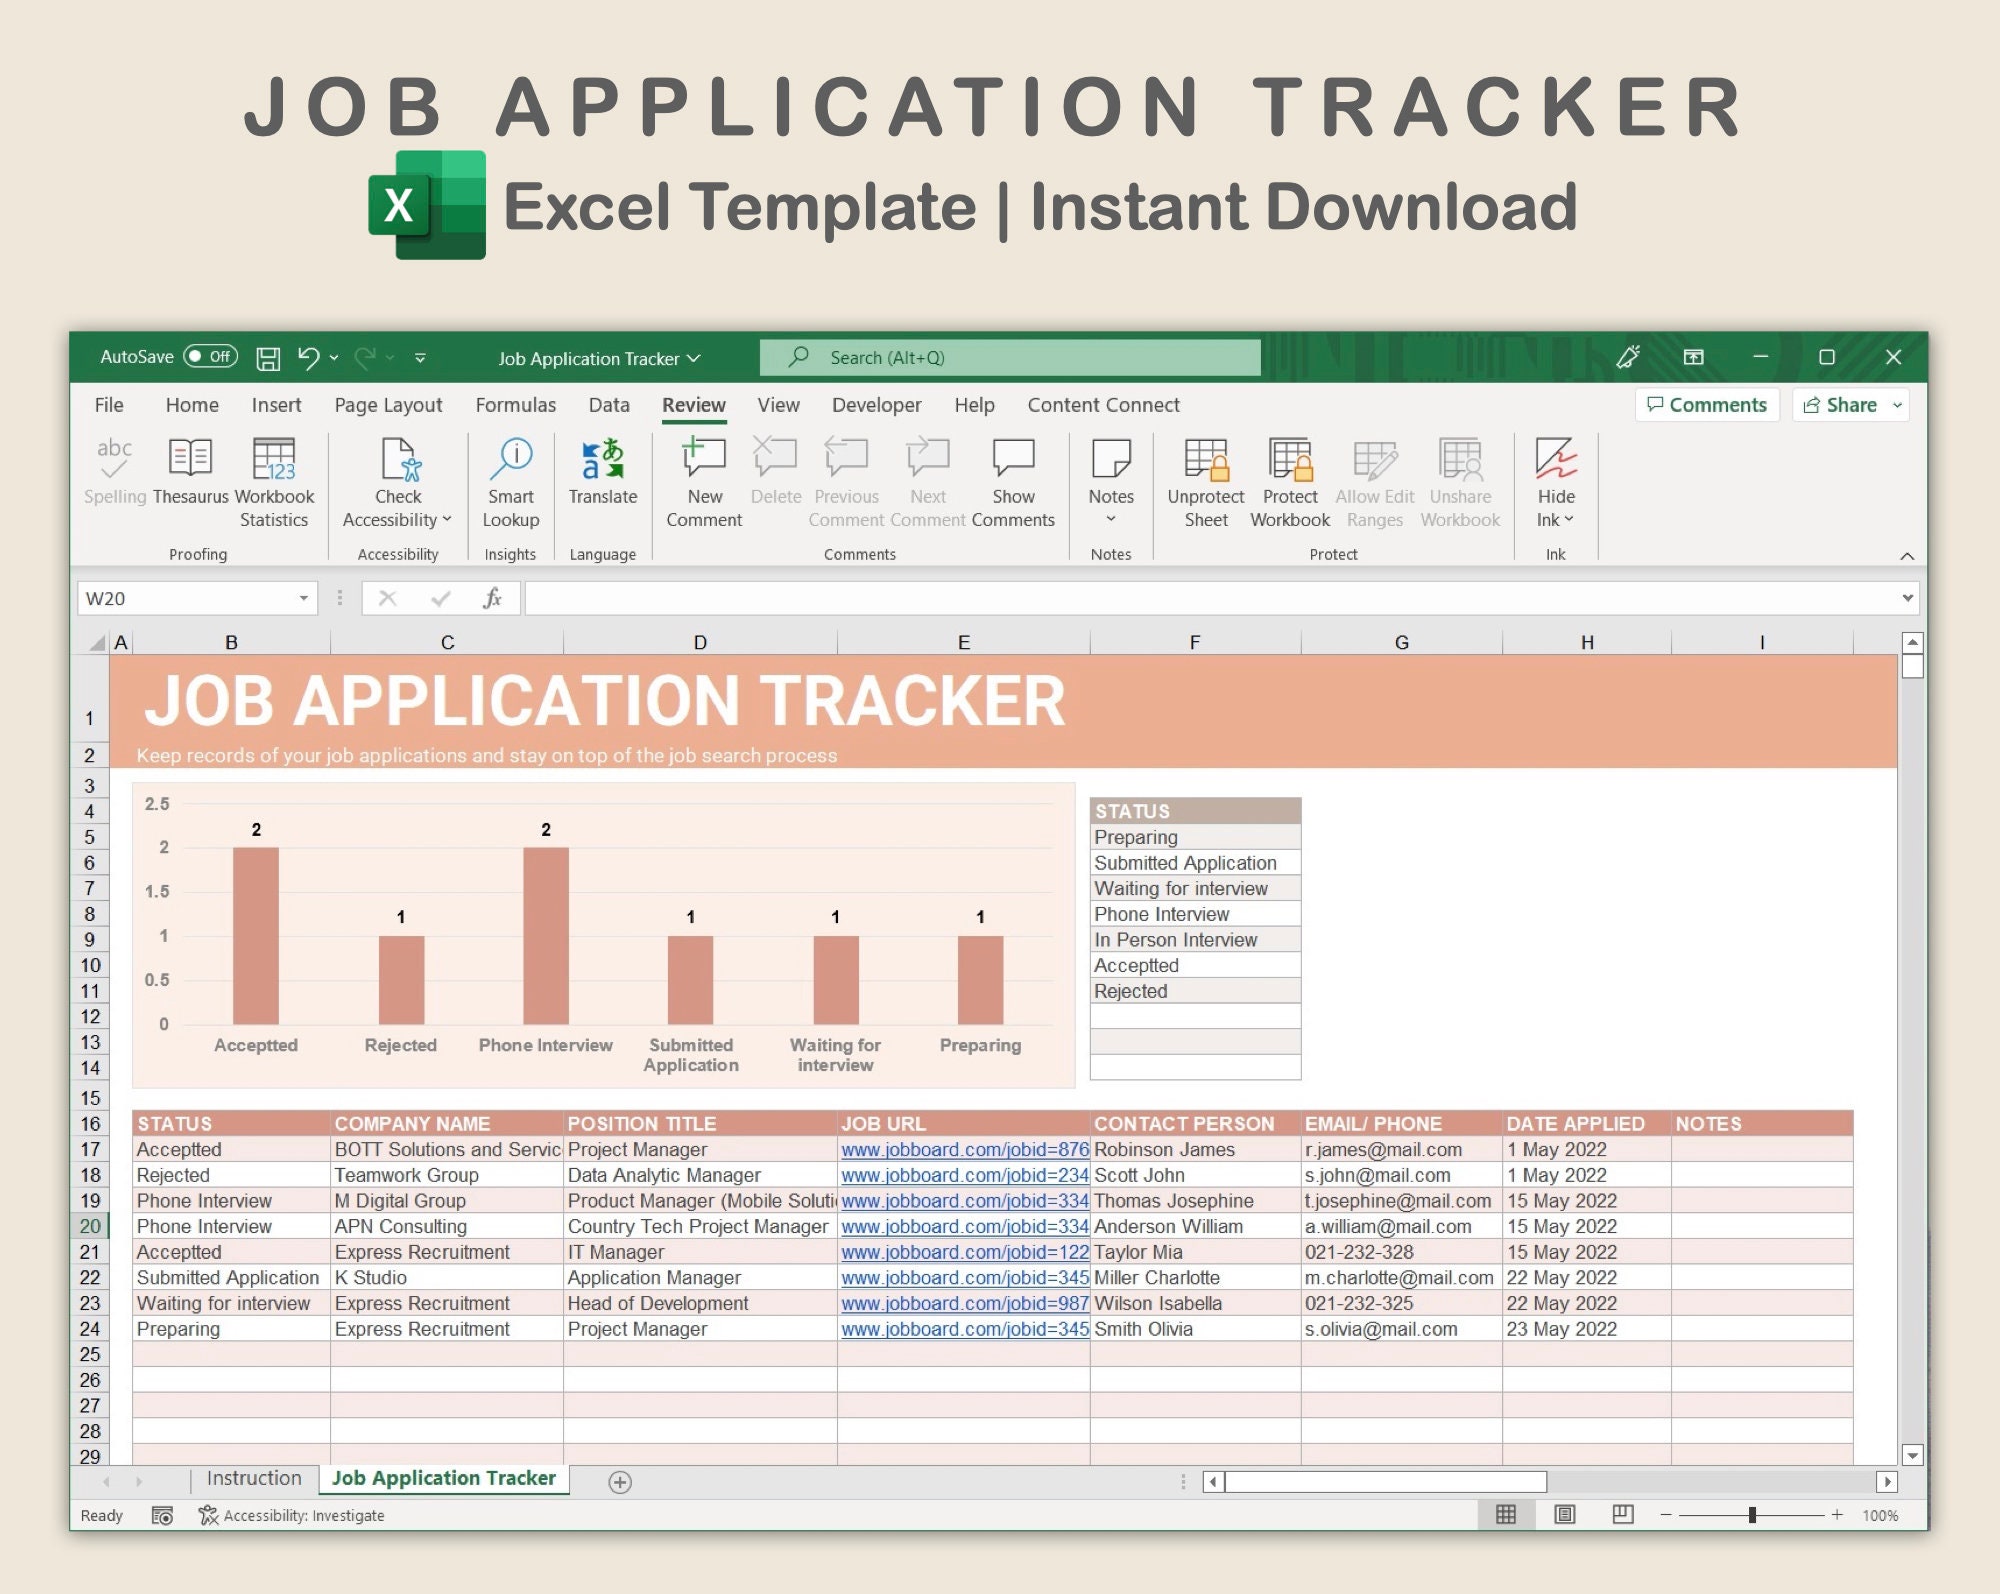
Task: Click the vertical scrollbar down arrow
Action: pyautogui.click(x=1912, y=1455)
